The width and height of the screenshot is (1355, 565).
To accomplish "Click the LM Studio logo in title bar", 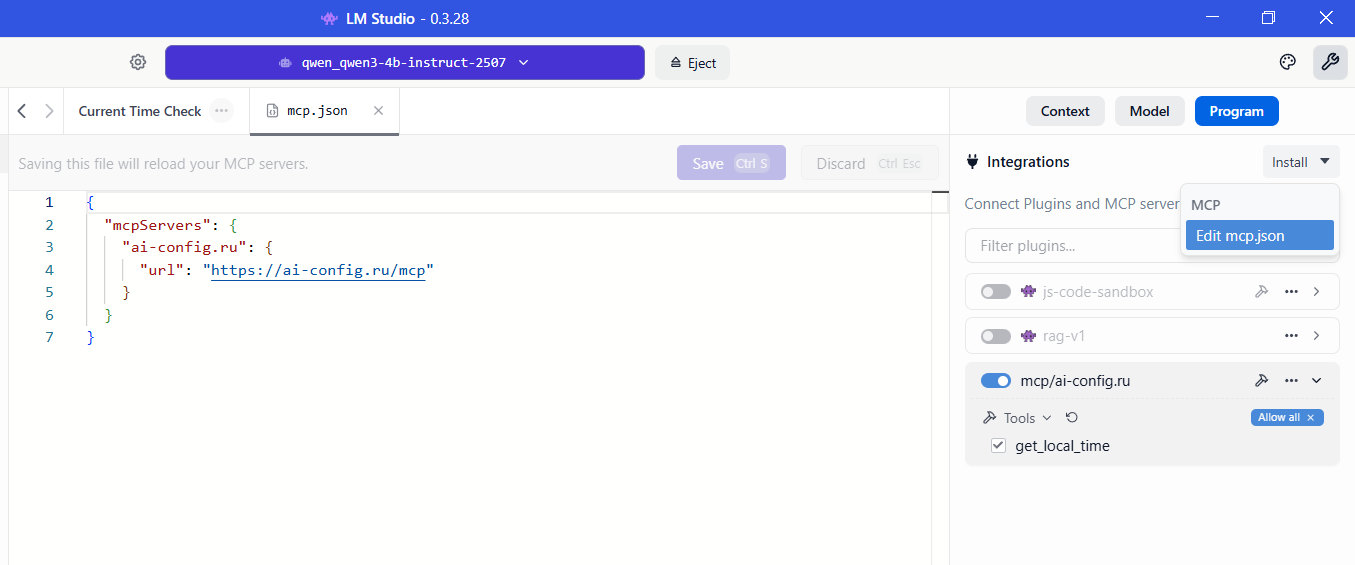I will point(329,18).
